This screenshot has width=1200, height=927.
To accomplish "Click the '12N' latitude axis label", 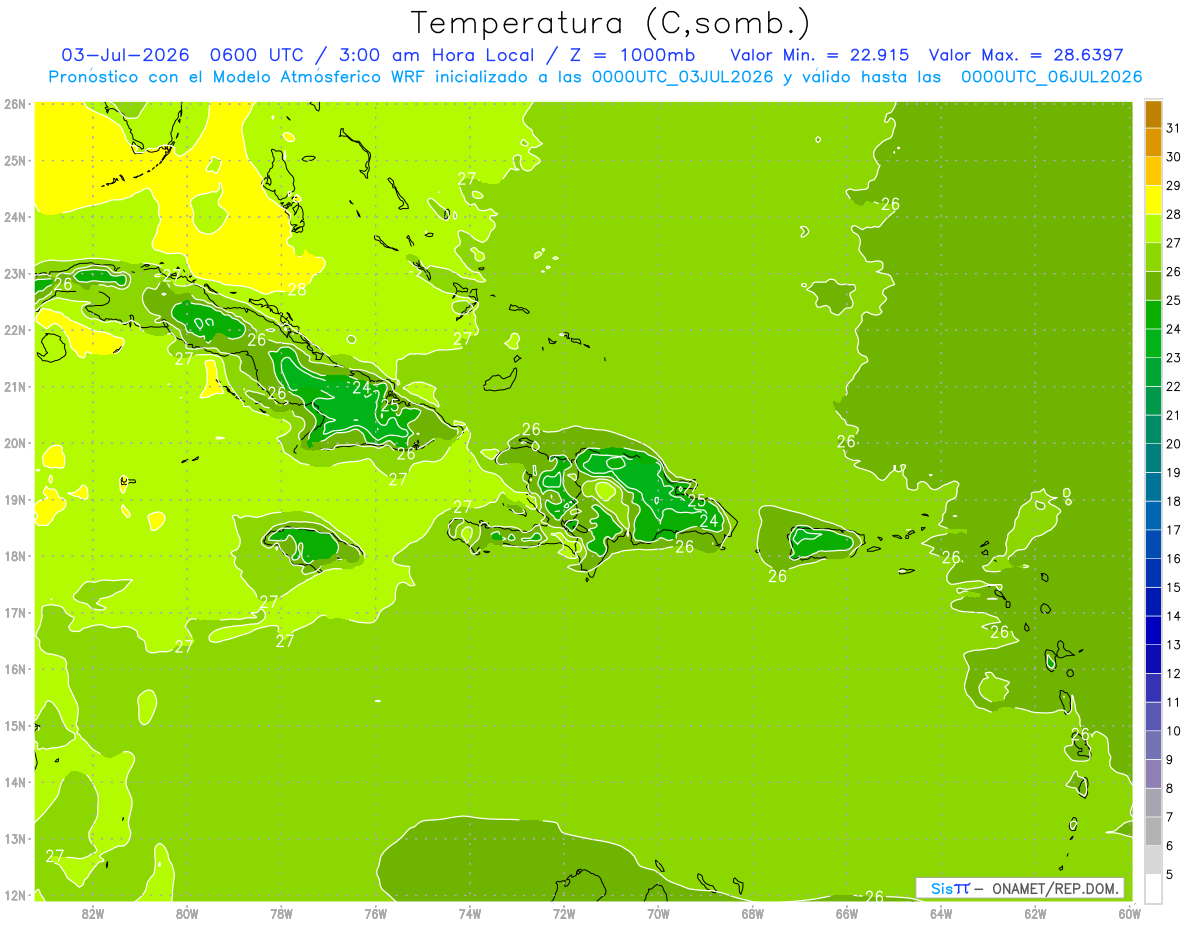I will tap(14, 895).
